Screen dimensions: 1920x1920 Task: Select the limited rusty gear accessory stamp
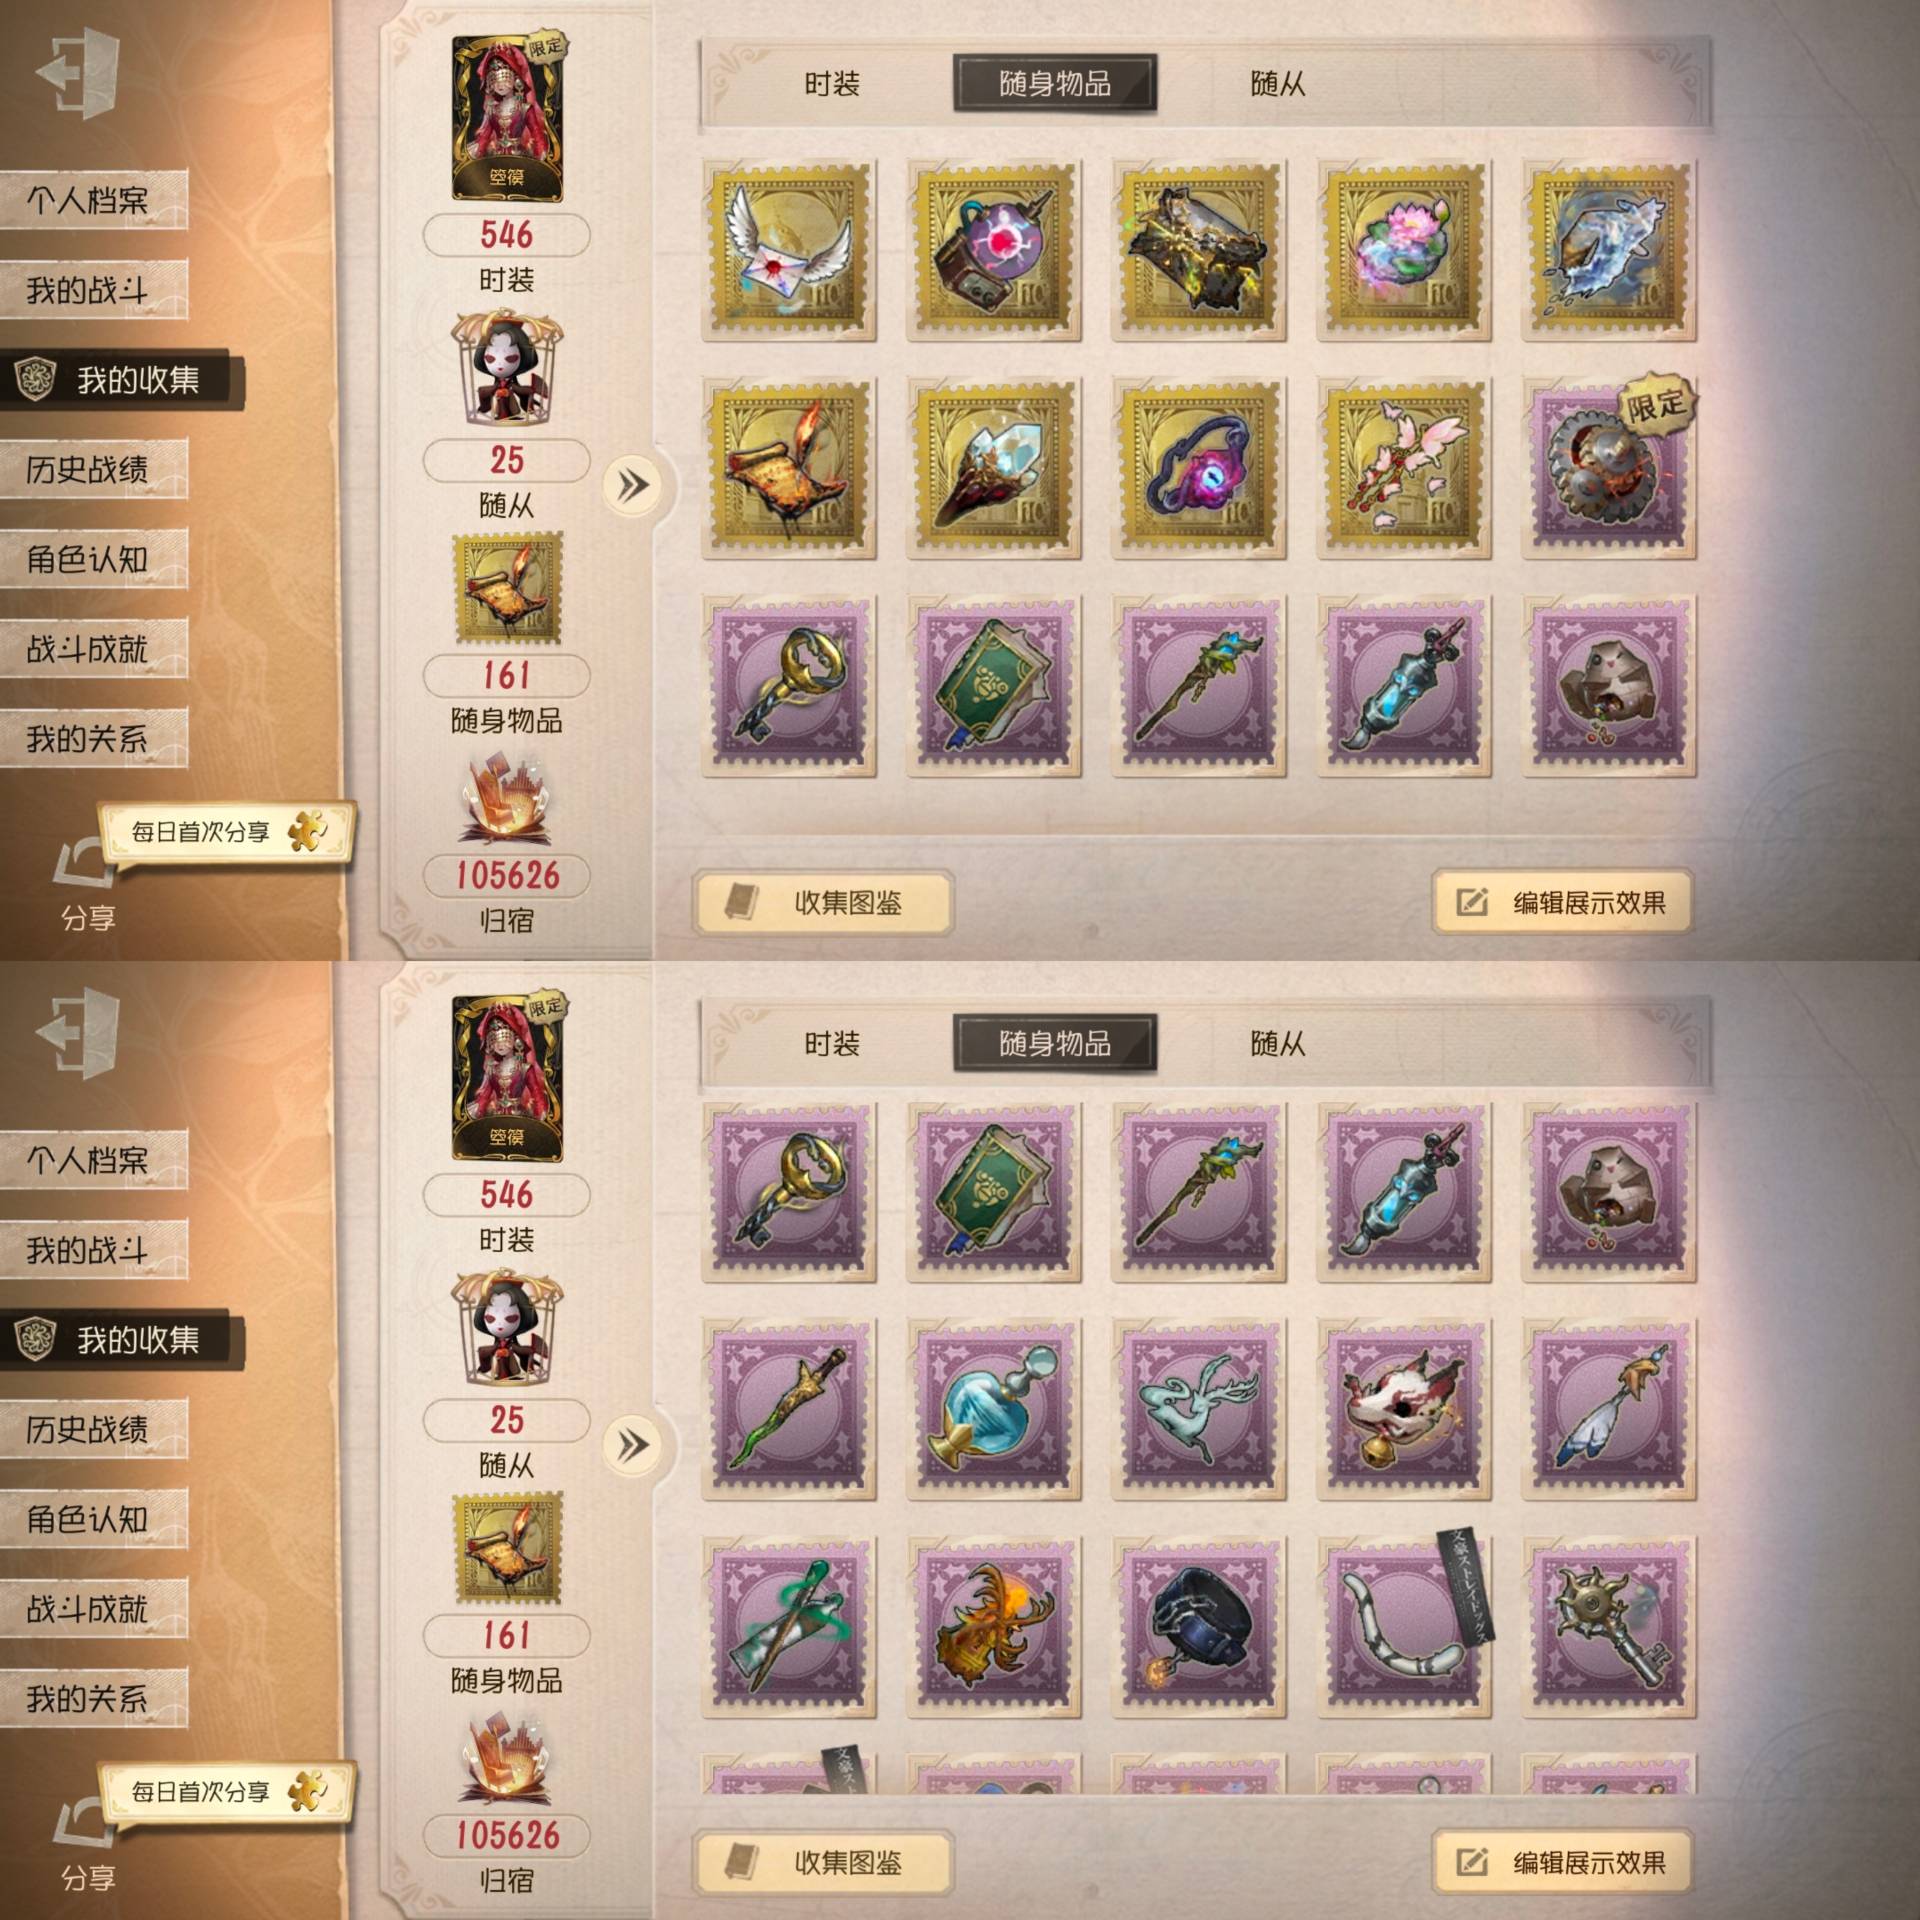[1609, 469]
